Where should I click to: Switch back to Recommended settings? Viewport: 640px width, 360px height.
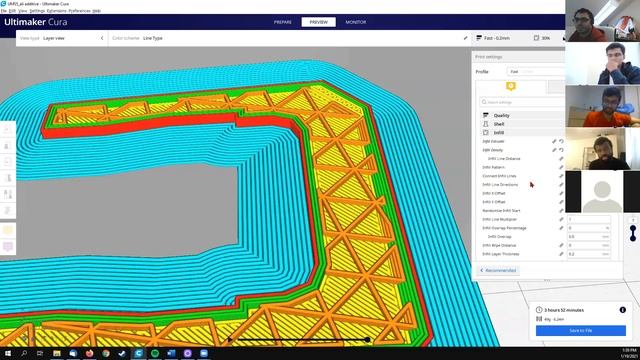coord(498,270)
